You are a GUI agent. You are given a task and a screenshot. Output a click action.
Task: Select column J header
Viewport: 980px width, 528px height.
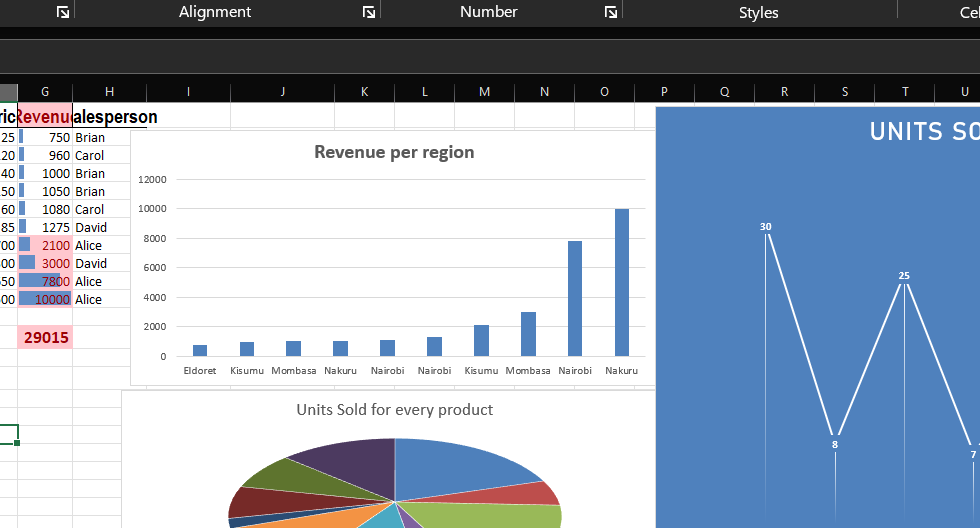pos(282,92)
